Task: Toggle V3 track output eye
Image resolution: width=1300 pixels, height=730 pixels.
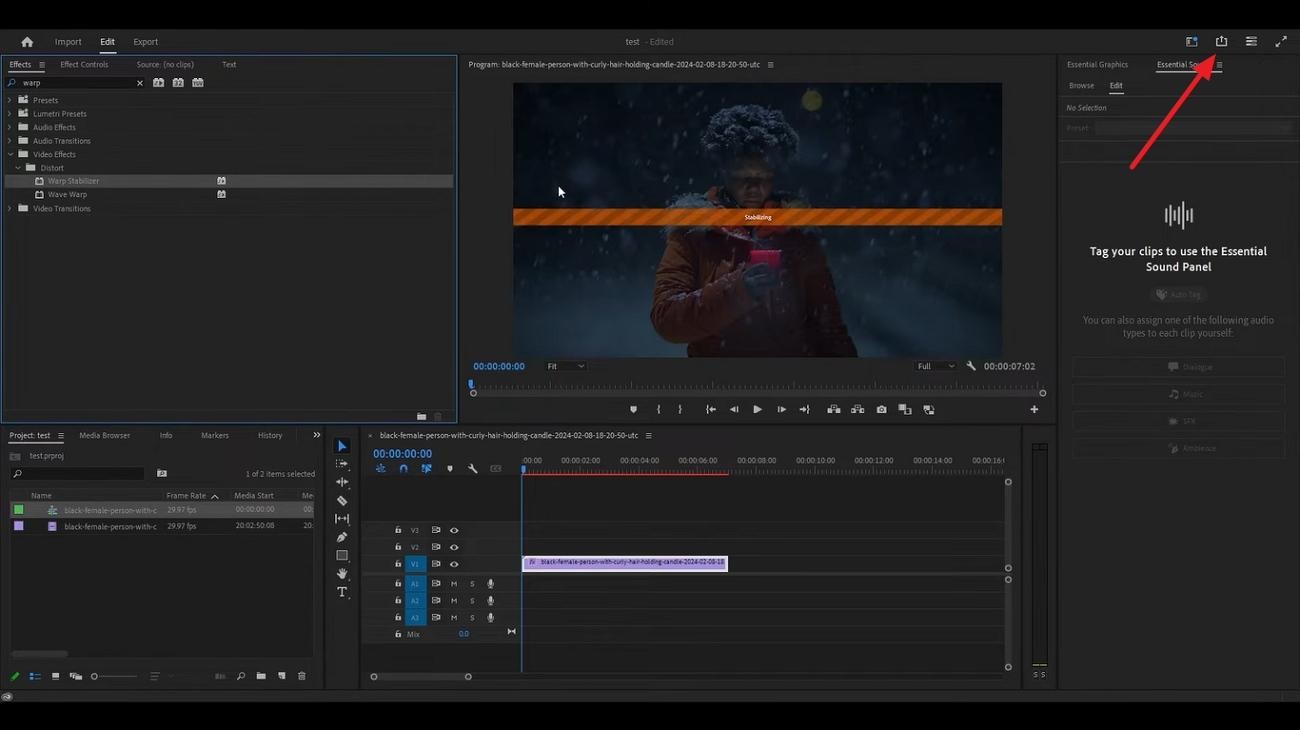Action: [x=454, y=531]
